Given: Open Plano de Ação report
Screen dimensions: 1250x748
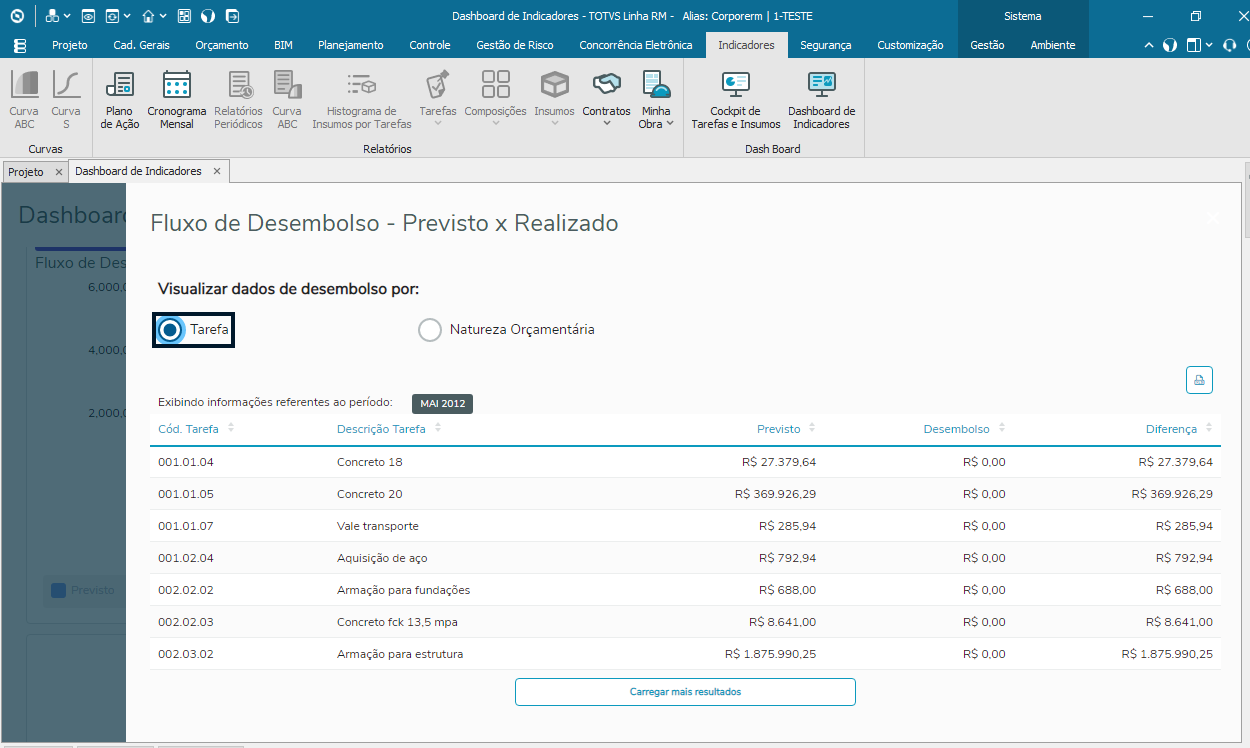Looking at the screenshot, I should click(120, 100).
